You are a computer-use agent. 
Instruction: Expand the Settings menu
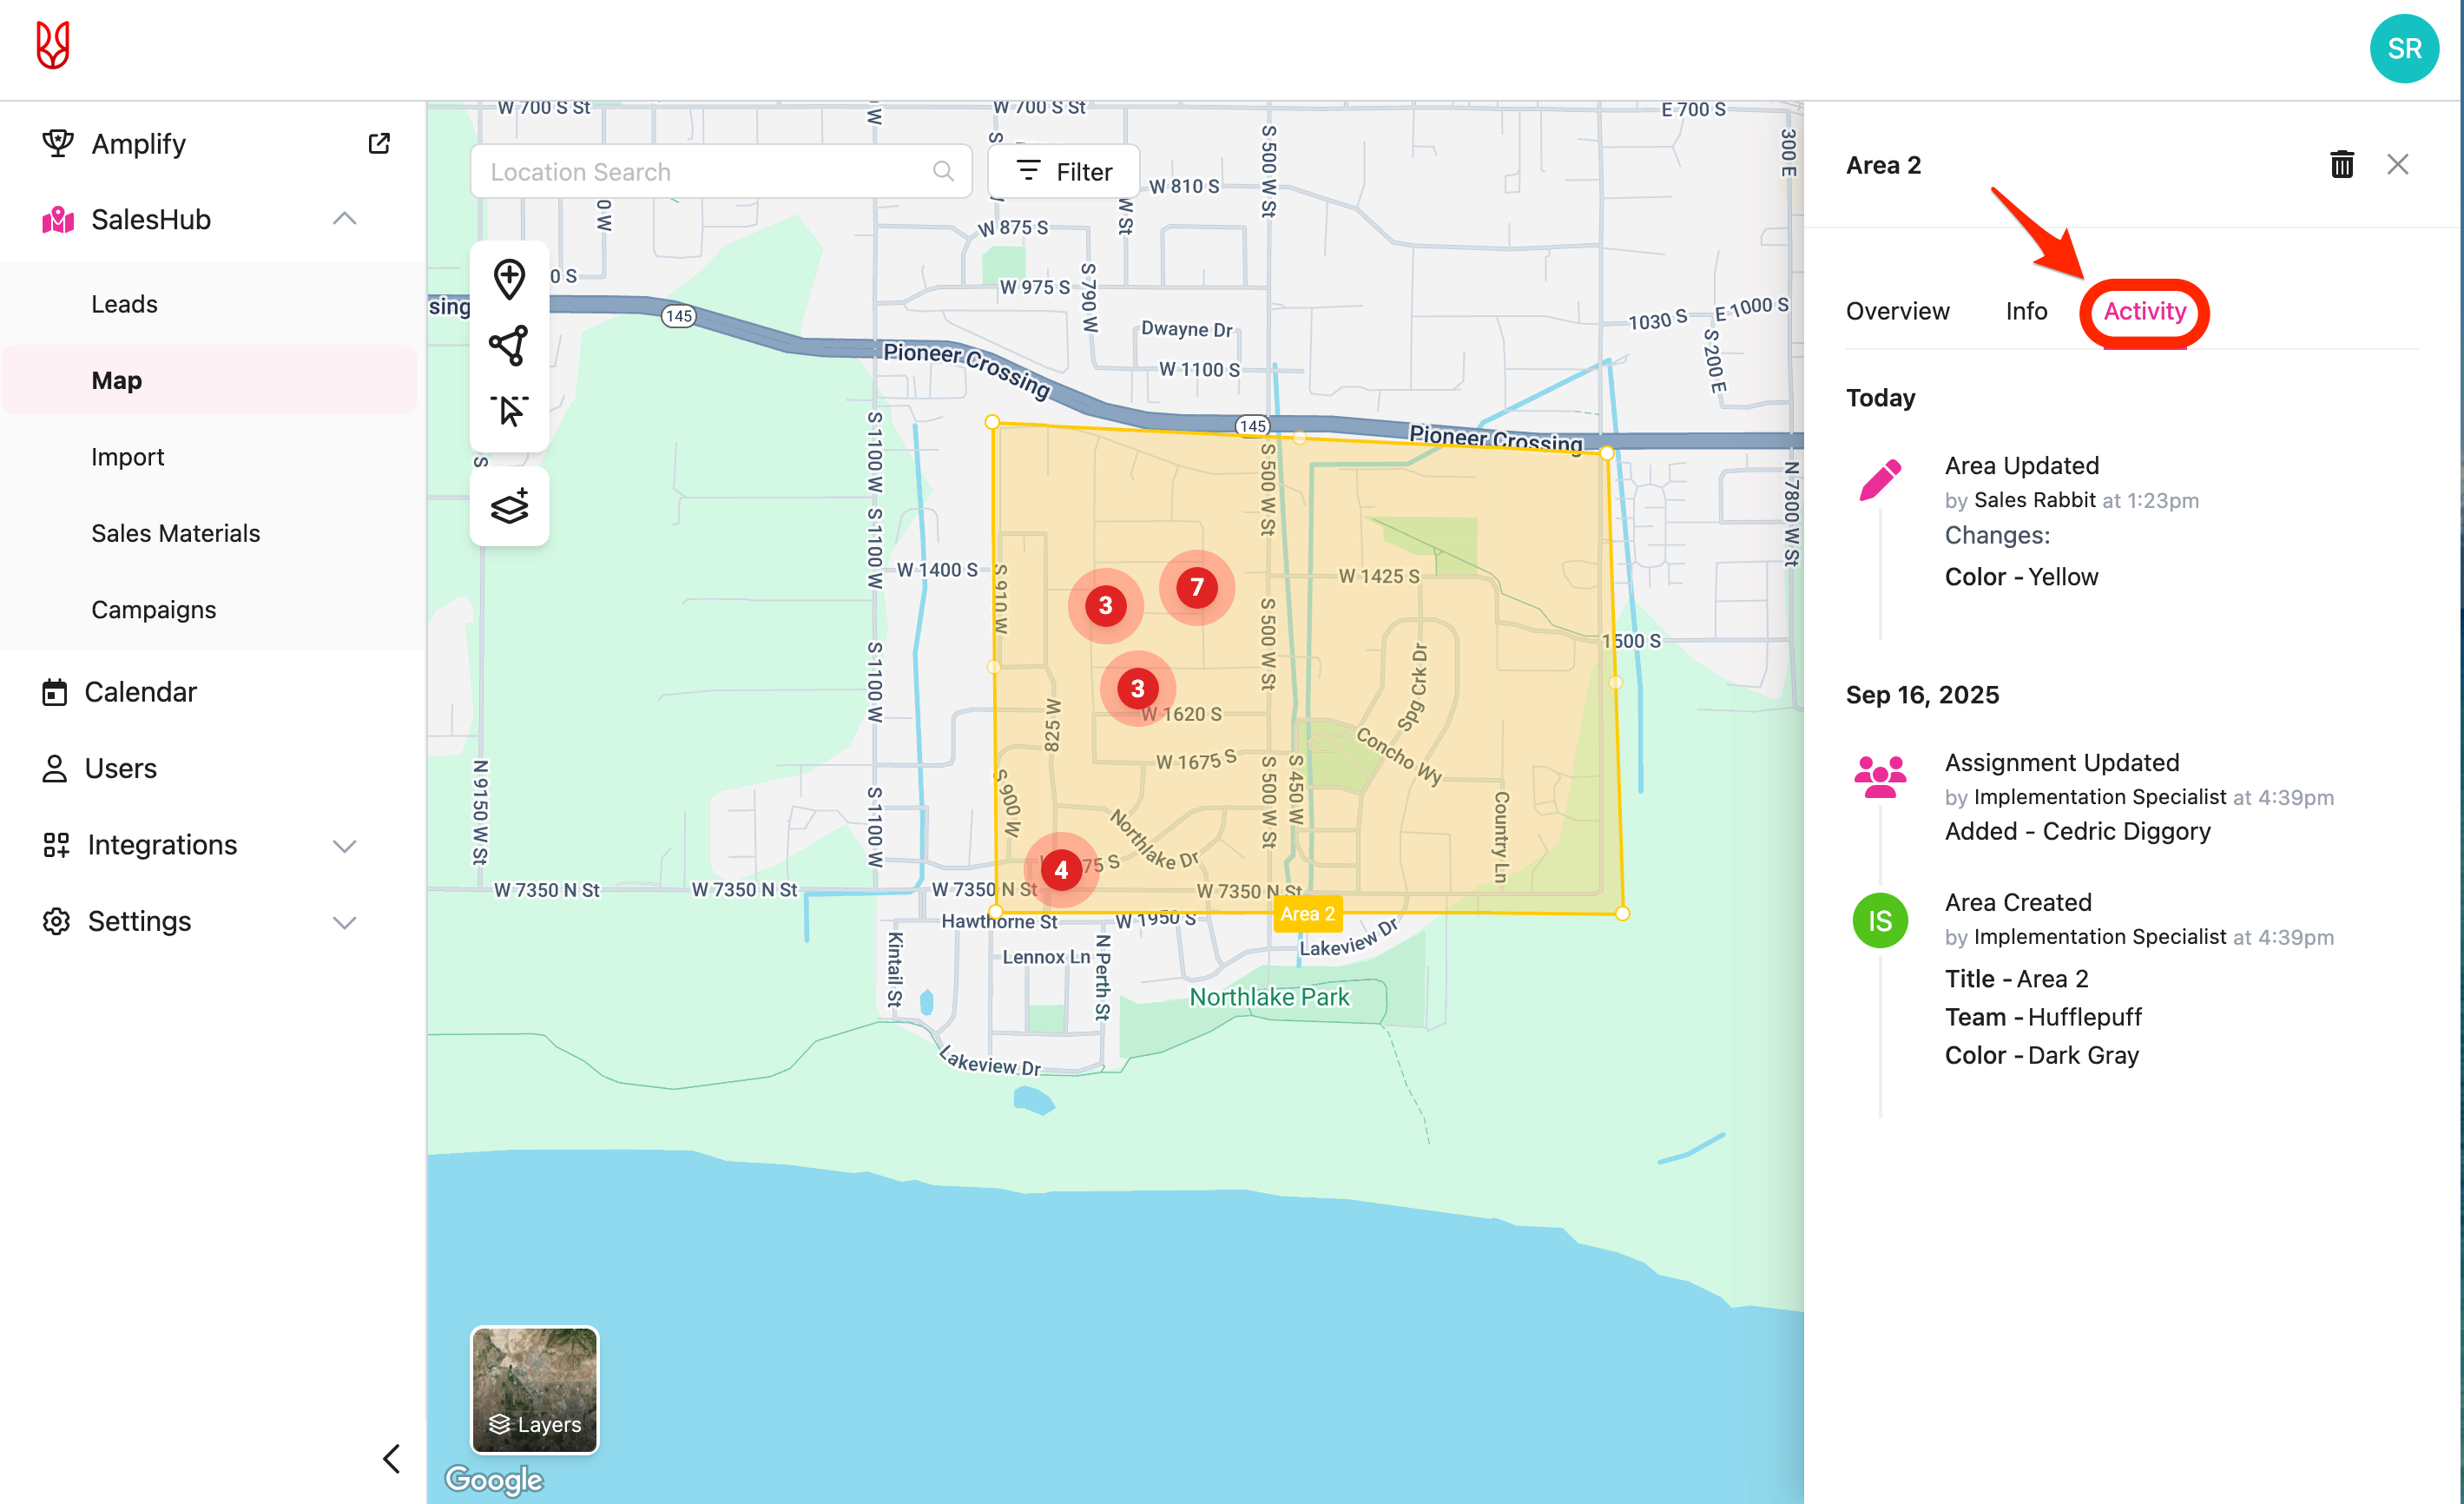[344, 922]
